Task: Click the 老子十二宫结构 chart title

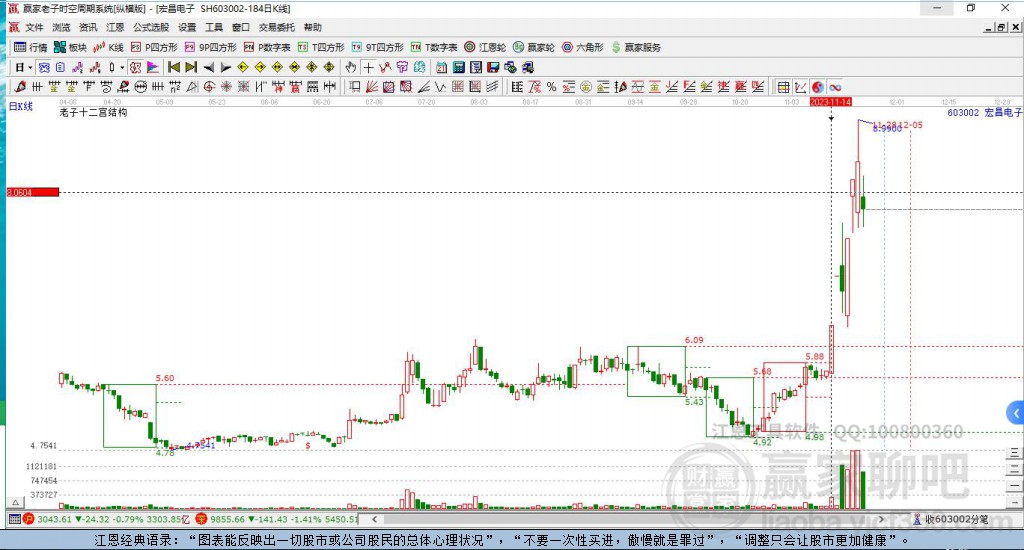Action: click(x=93, y=112)
